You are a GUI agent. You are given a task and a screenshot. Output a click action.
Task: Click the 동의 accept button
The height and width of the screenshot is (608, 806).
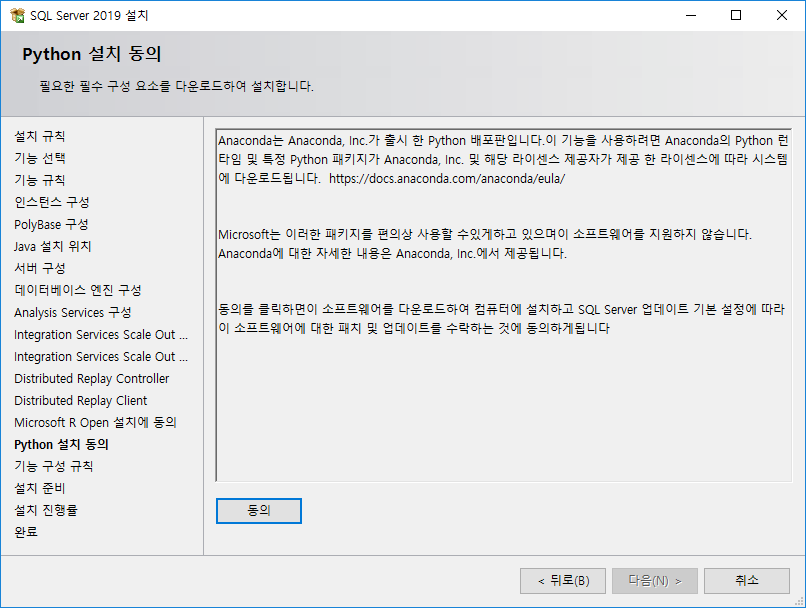click(259, 510)
